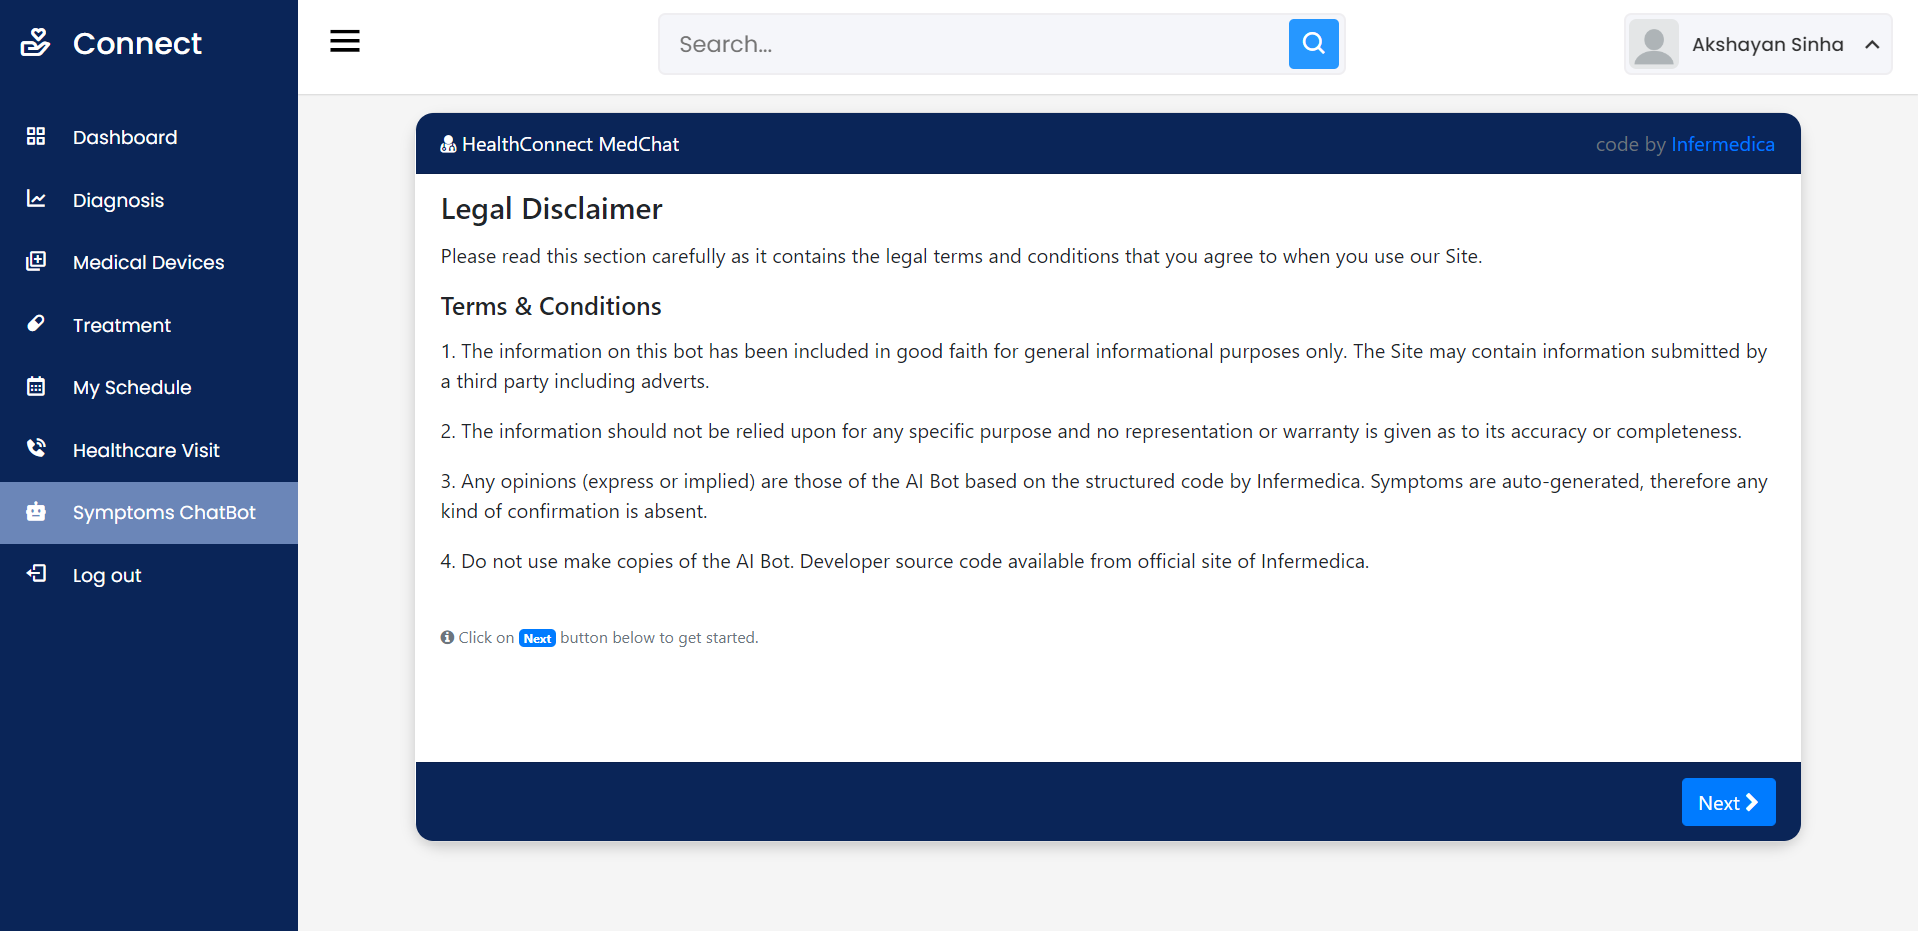Expand the Akshayan Sinha user dropdown
1918x931 pixels.
(x=1766, y=44)
